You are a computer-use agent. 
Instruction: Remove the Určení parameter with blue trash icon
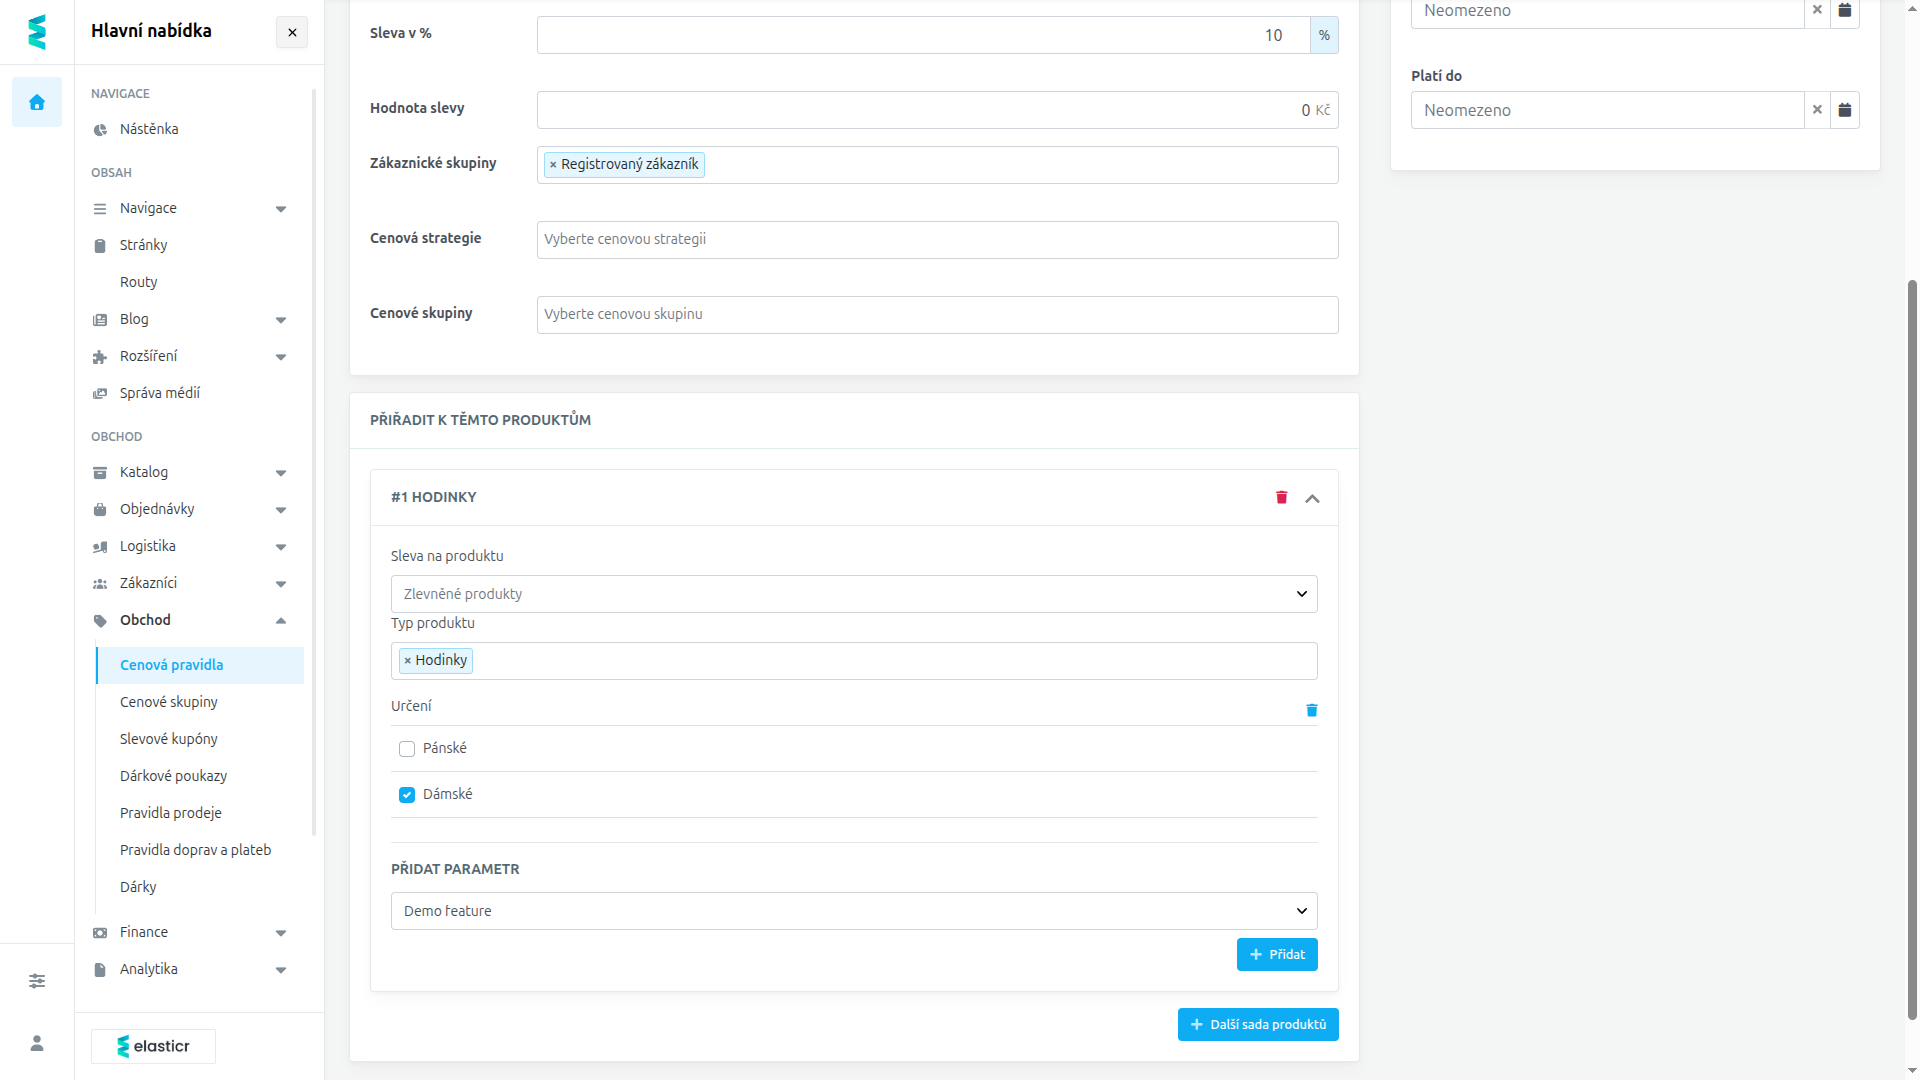(1312, 710)
